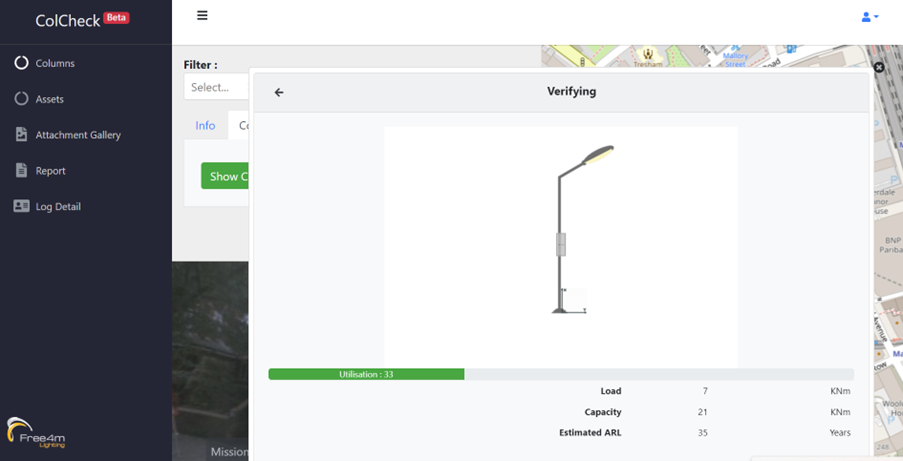Viewport: 903px width, 461px height.
Task: Click the Columns circle icon
Action: click(x=21, y=63)
